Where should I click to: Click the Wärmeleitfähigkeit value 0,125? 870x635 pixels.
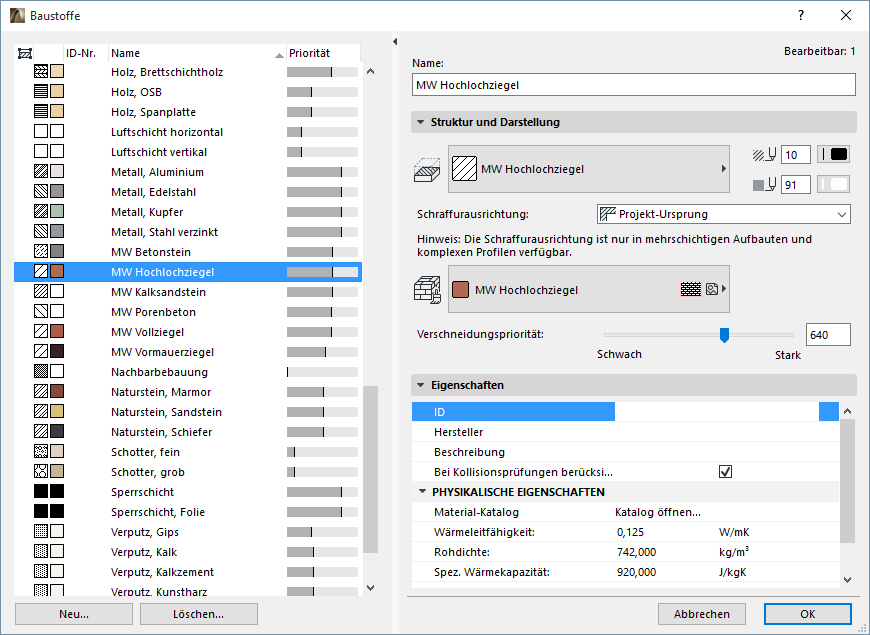630,532
